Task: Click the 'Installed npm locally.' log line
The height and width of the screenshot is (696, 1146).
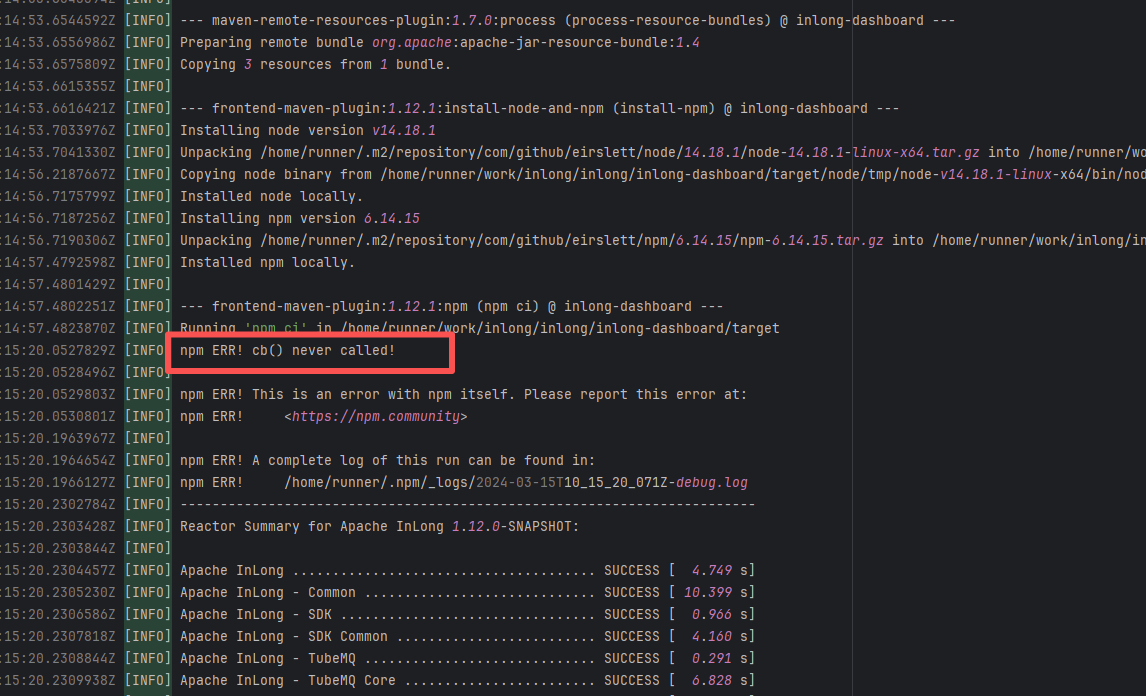Action: pos(267,262)
